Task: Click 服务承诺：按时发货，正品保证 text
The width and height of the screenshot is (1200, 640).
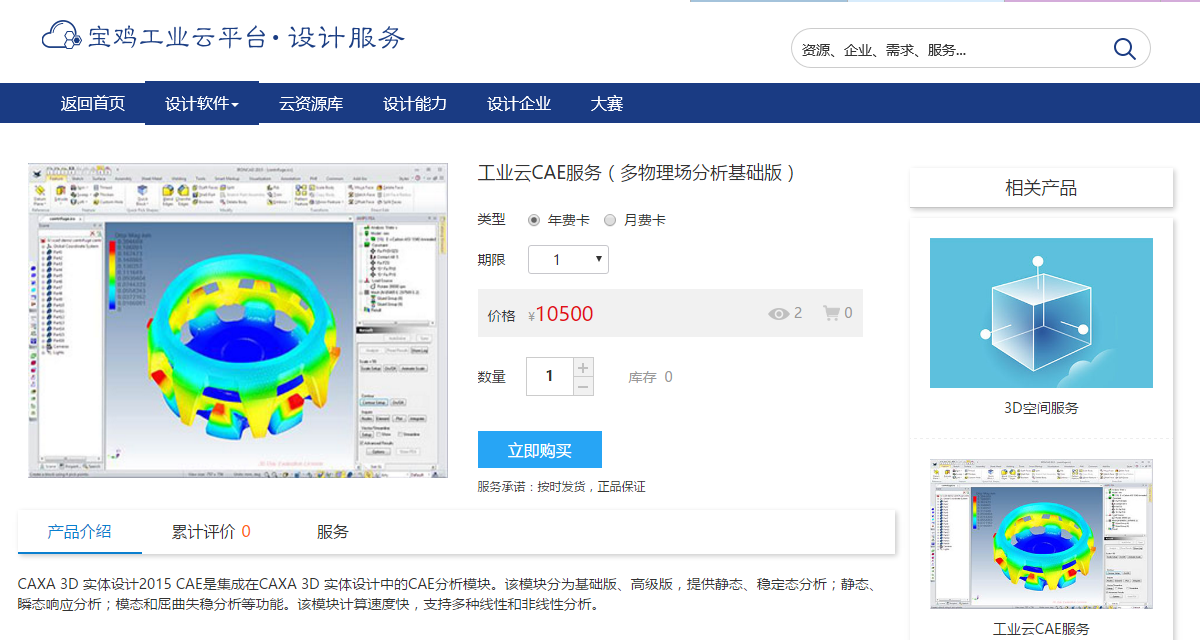Action: pos(562,487)
